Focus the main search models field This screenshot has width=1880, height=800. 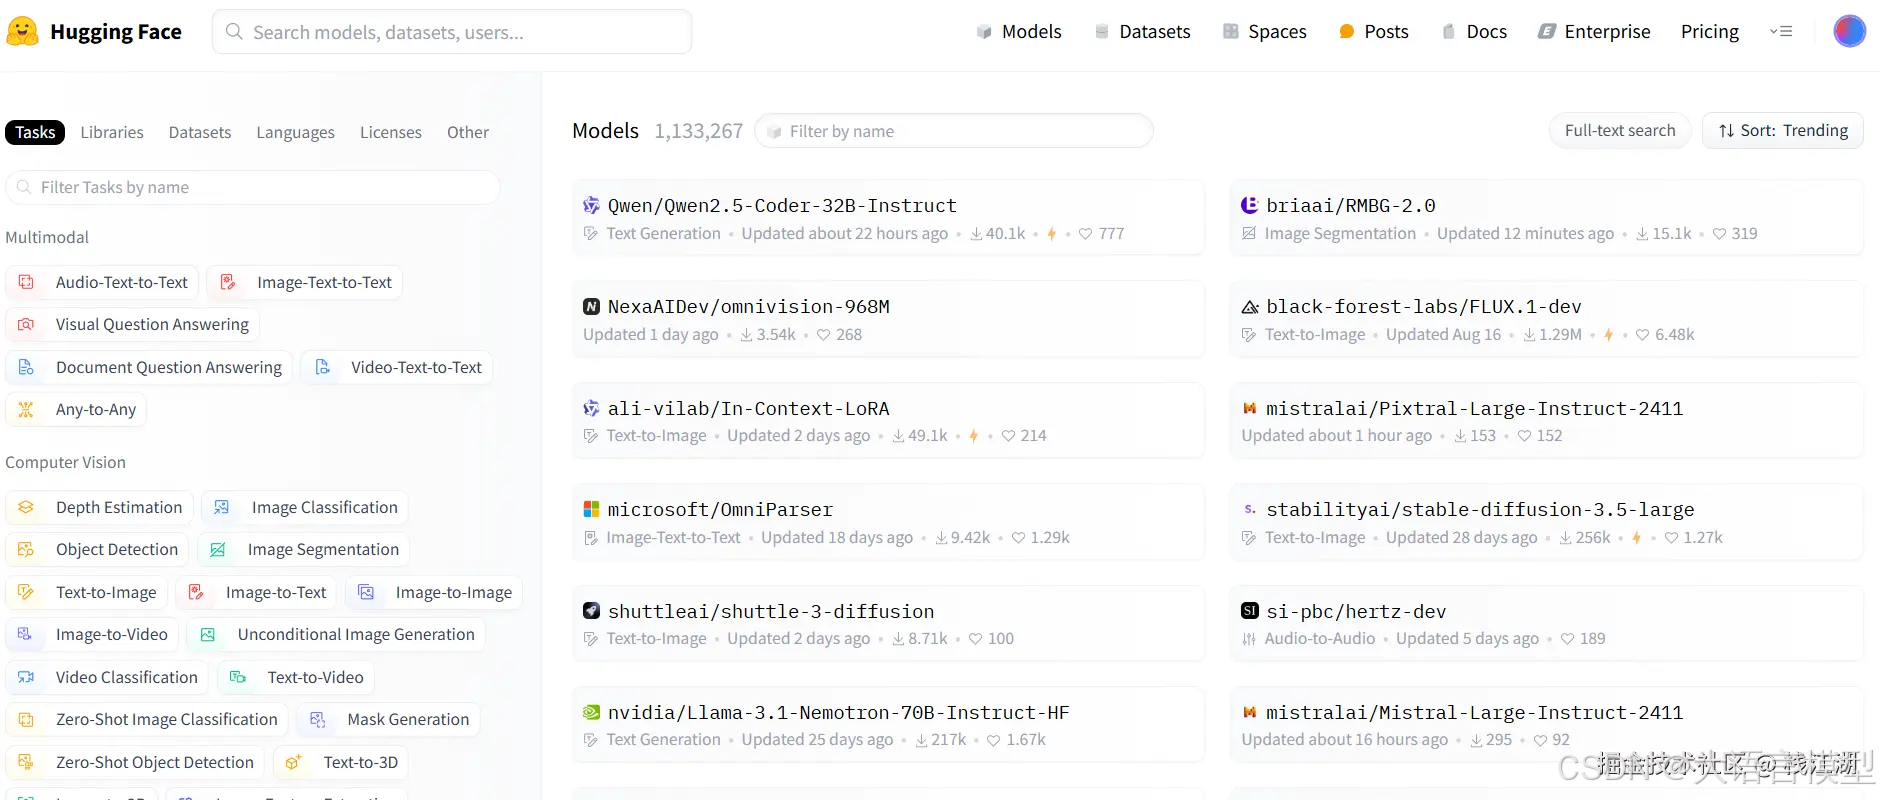tap(452, 32)
